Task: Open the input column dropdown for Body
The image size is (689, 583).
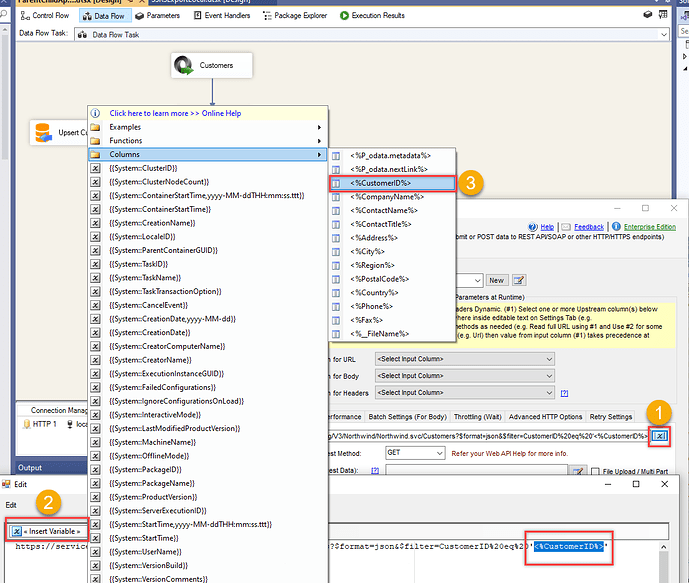Action: [x=465, y=376]
